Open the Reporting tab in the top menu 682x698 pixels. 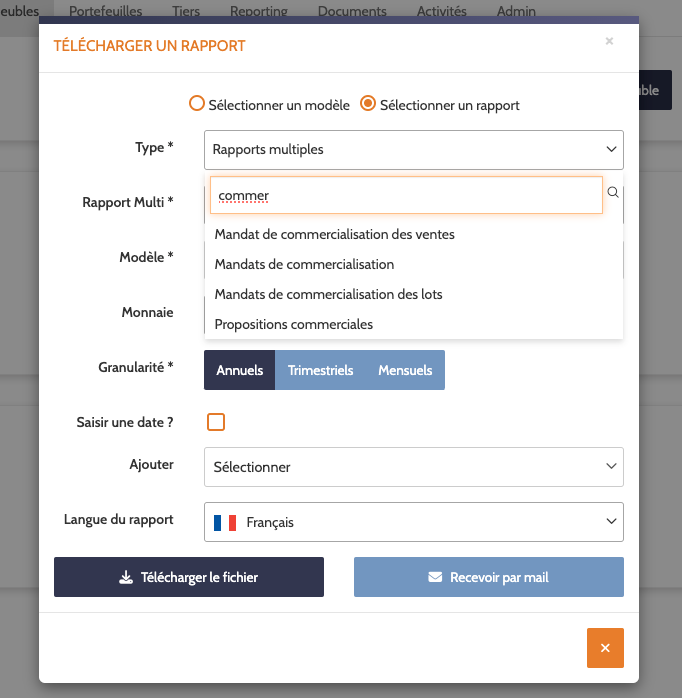click(258, 11)
